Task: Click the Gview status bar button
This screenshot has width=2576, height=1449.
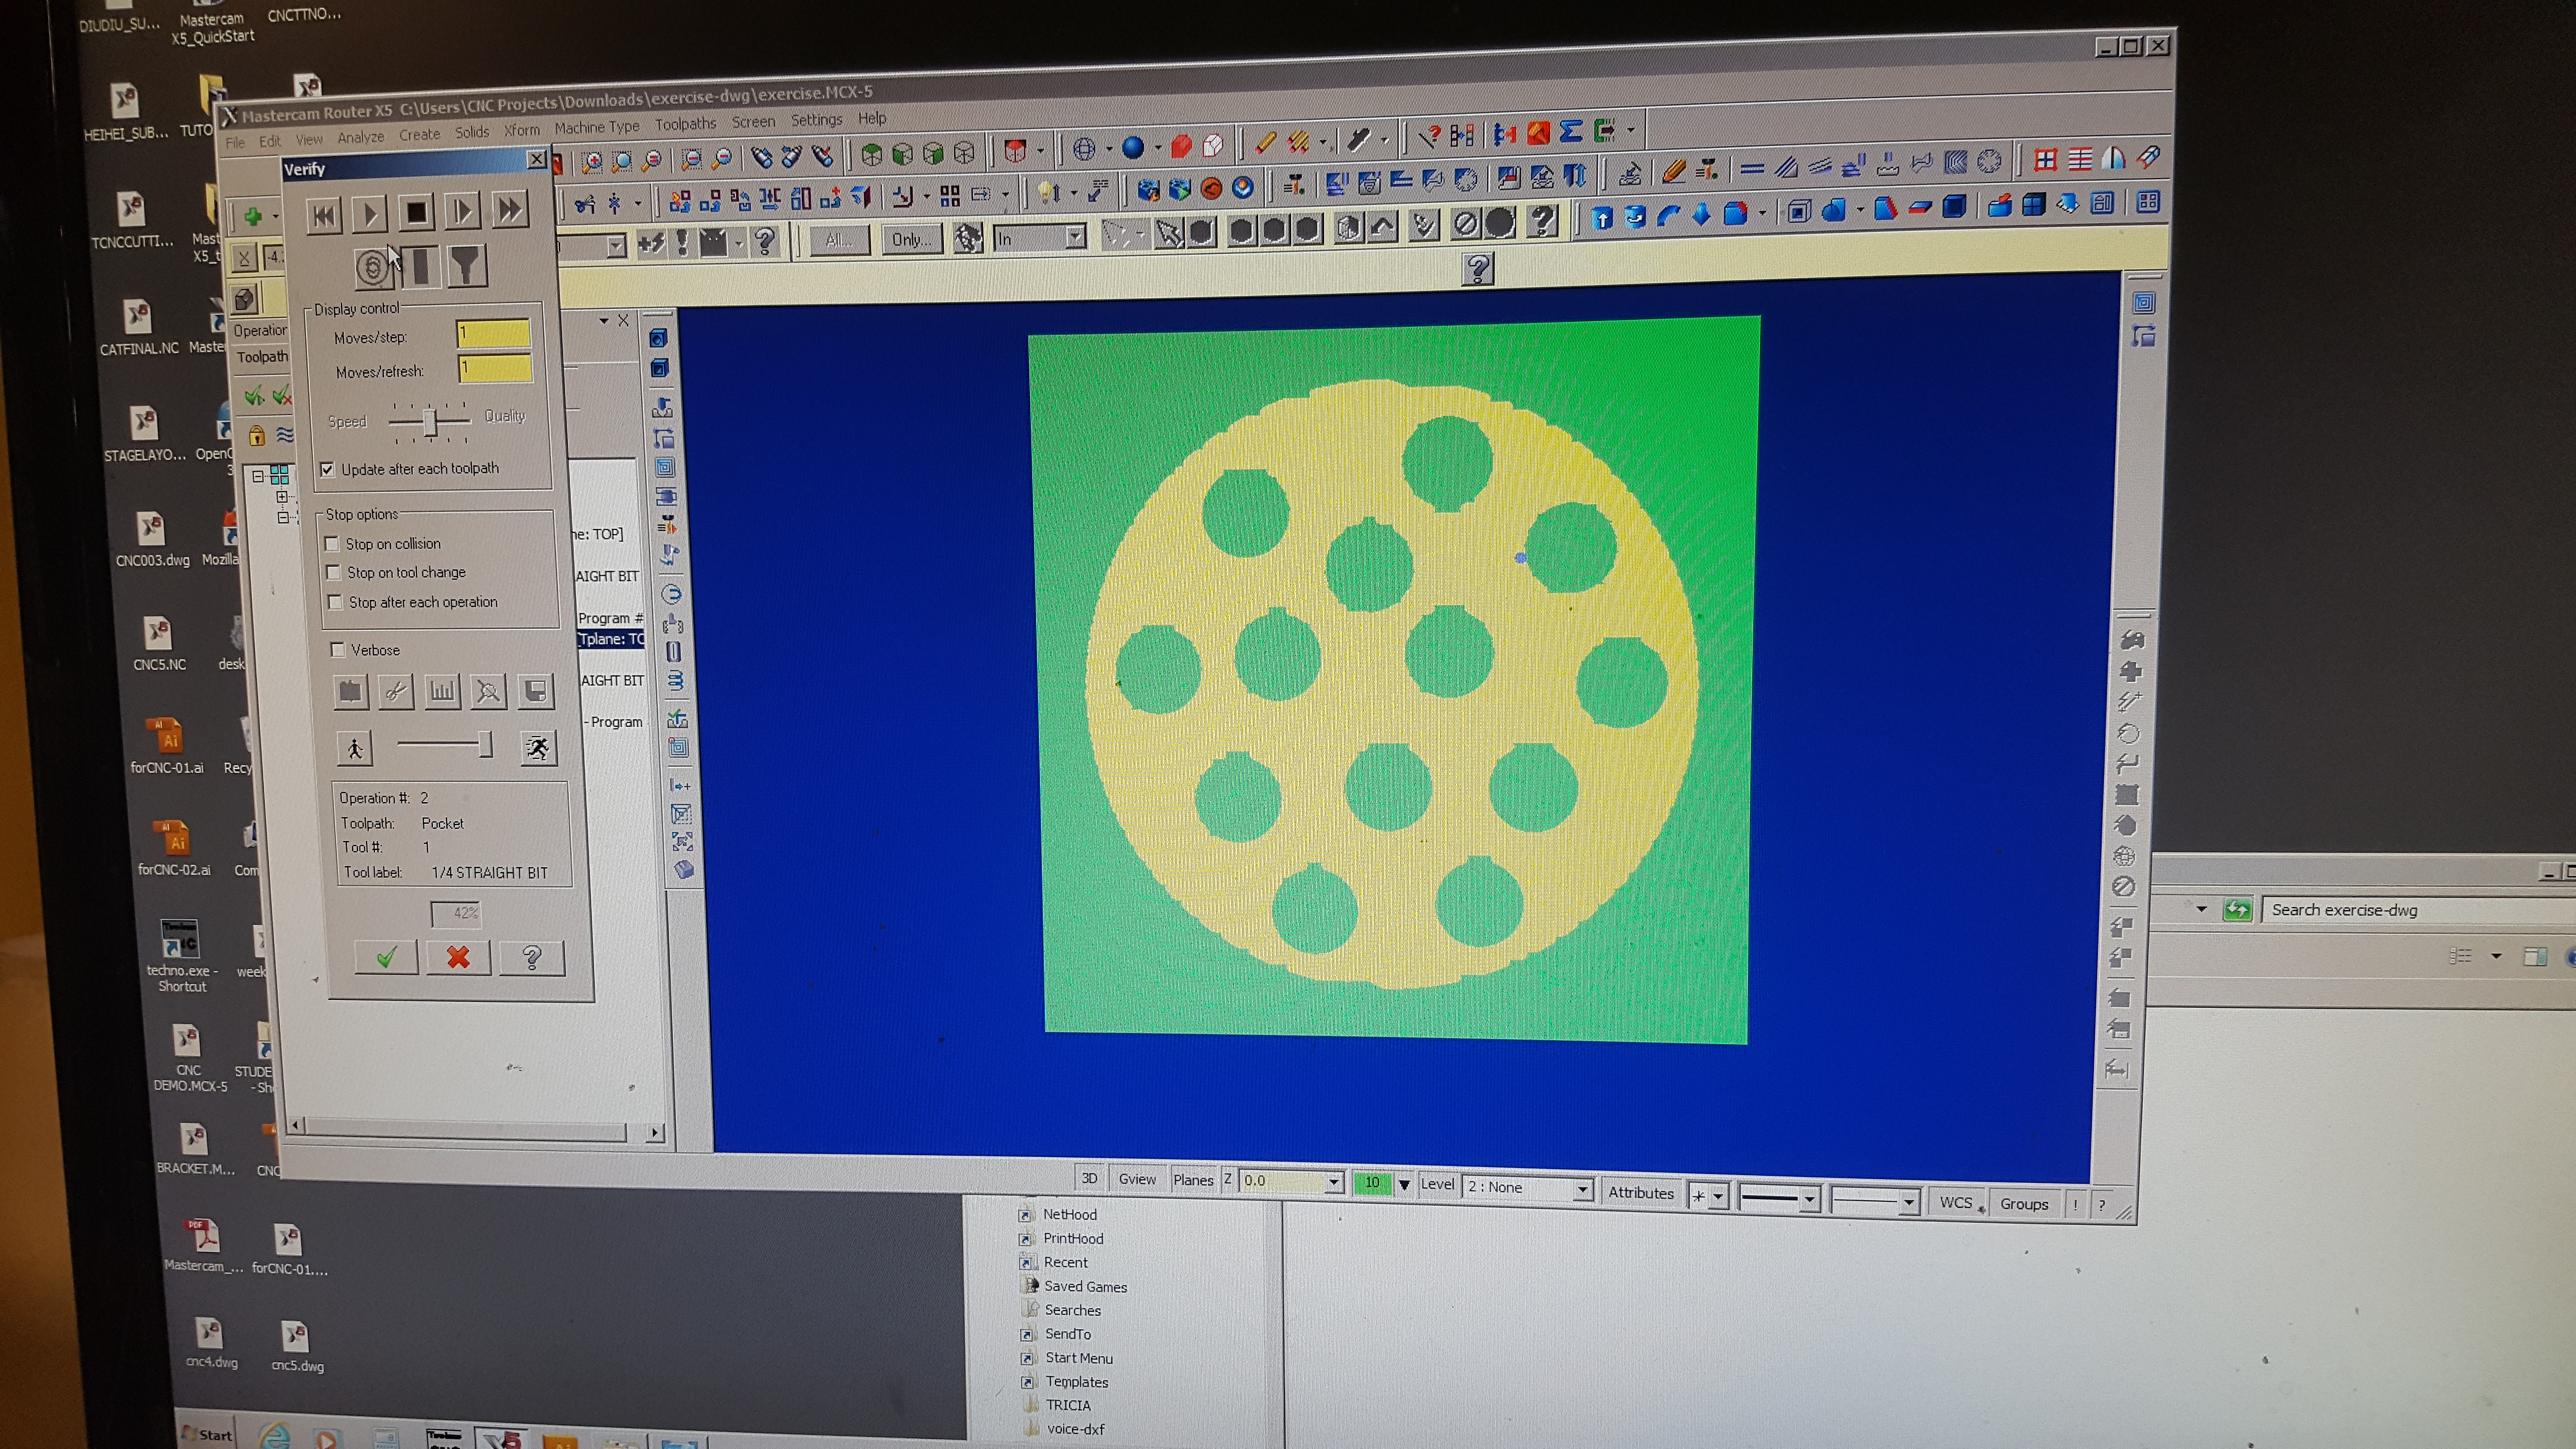Action: [x=1137, y=1179]
